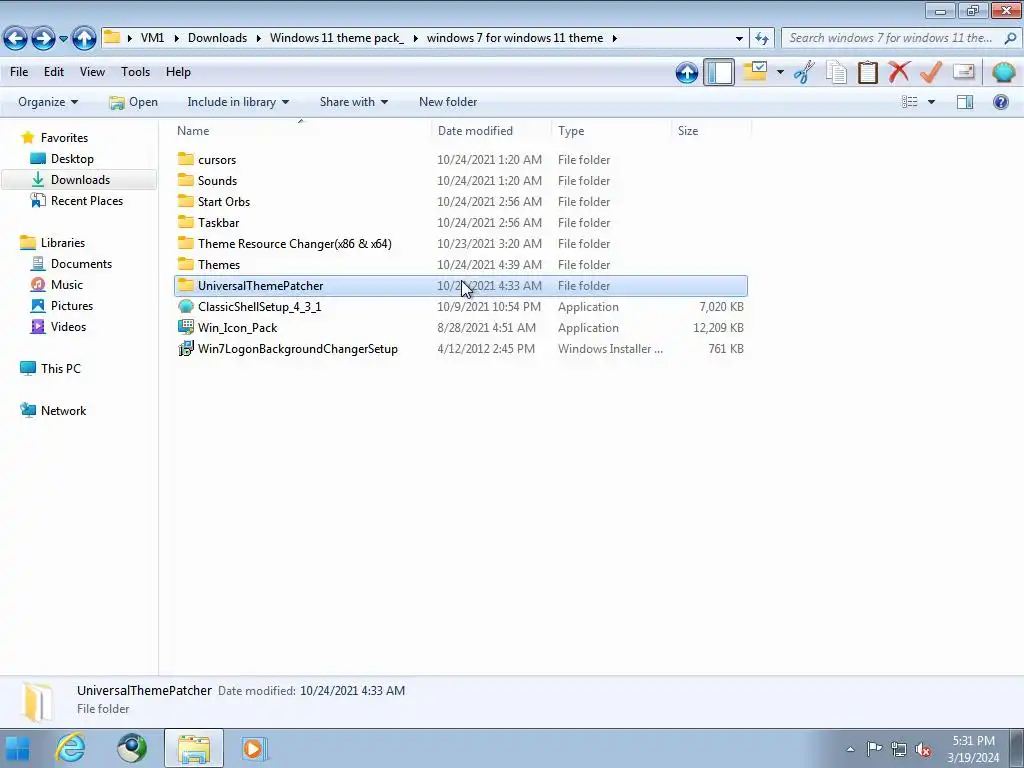This screenshot has height=768, width=1024.
Task: Sort by the Type column header
Action: click(x=611, y=131)
